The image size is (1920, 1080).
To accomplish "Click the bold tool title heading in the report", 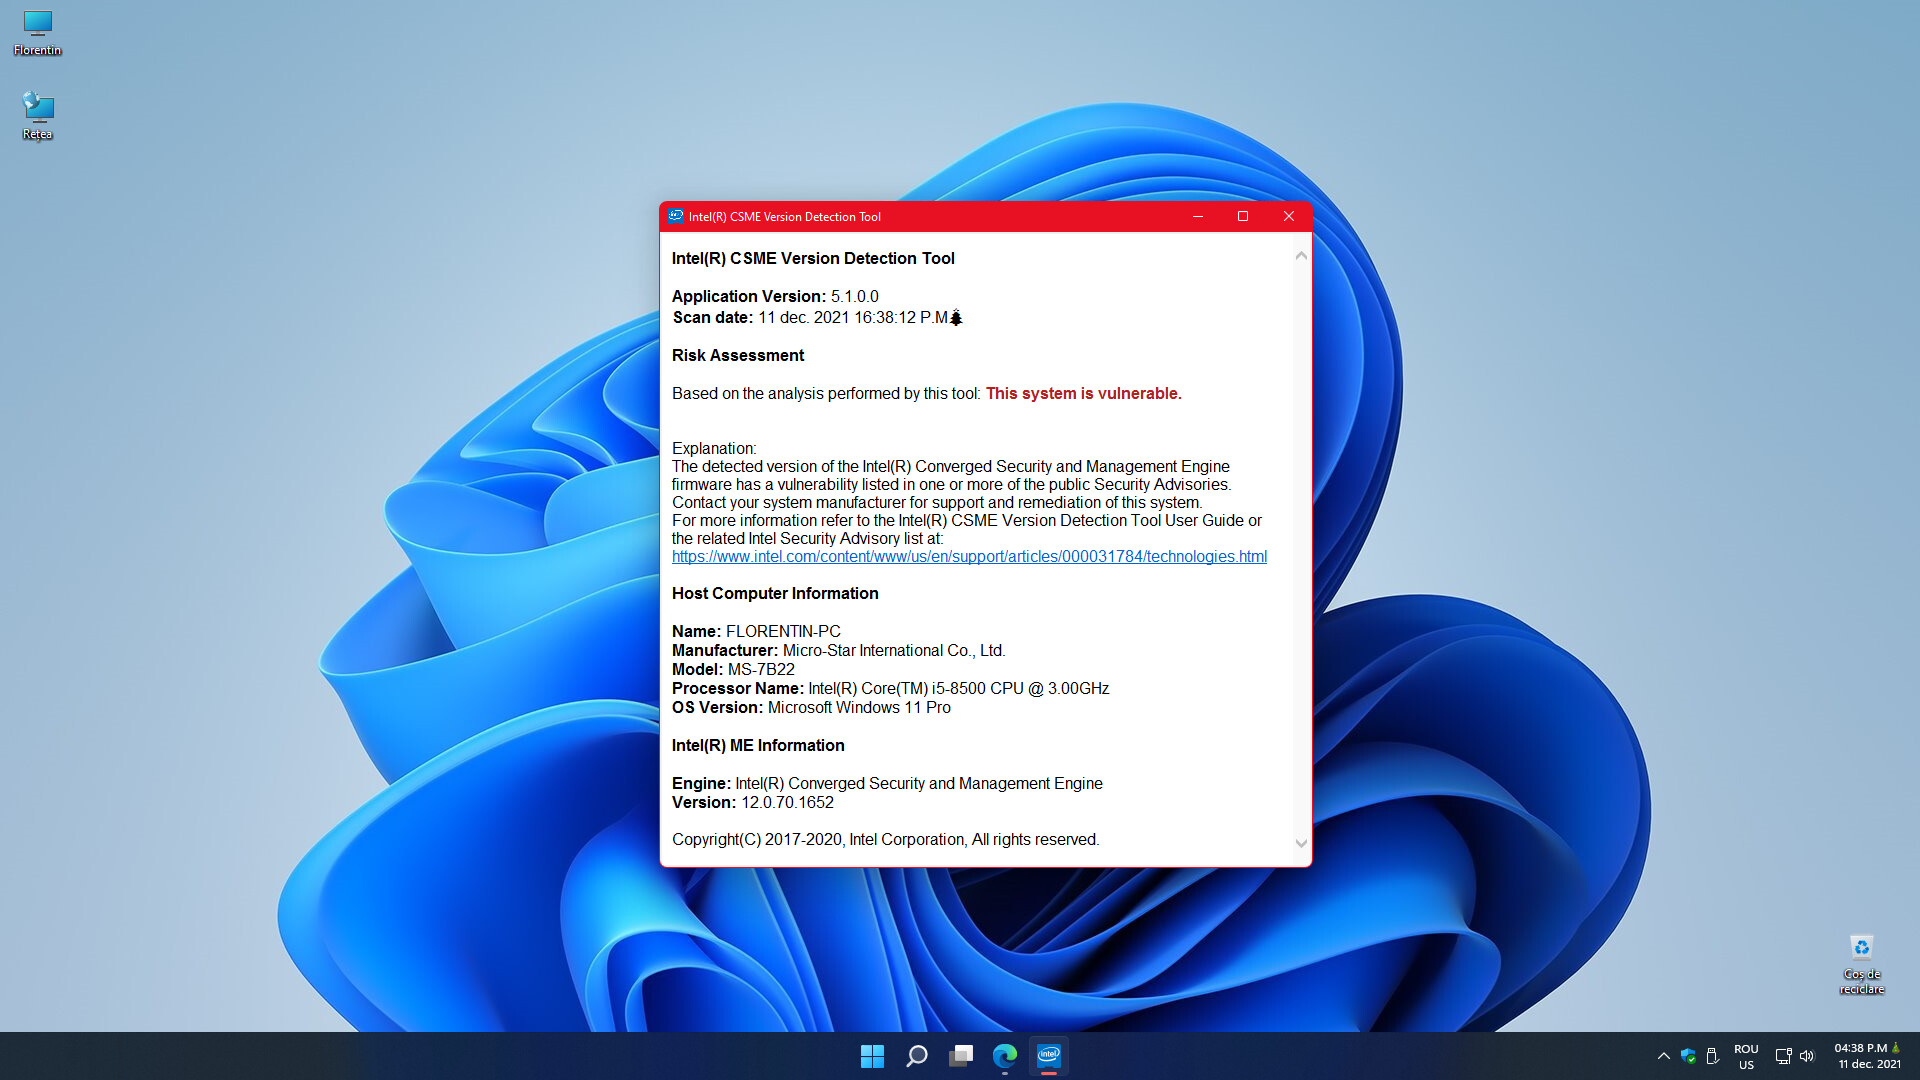I will click(813, 259).
